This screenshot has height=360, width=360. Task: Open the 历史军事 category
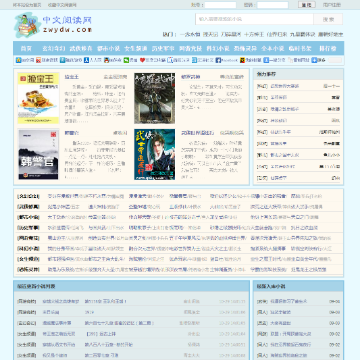click(x=163, y=49)
